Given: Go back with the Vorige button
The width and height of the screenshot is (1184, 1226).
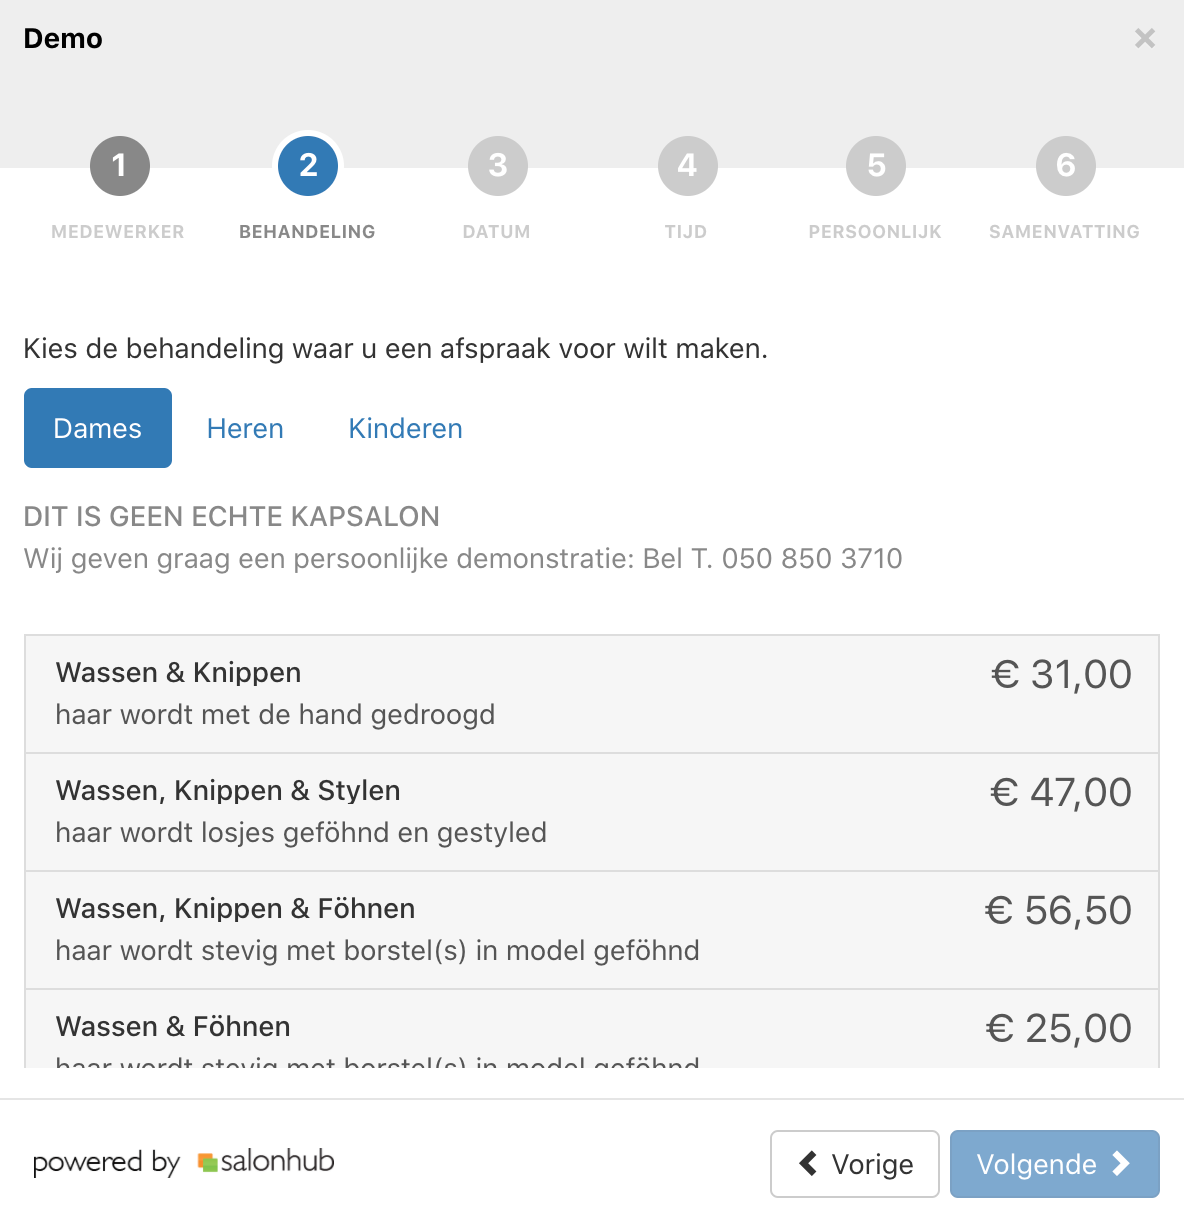Looking at the screenshot, I should [x=855, y=1164].
